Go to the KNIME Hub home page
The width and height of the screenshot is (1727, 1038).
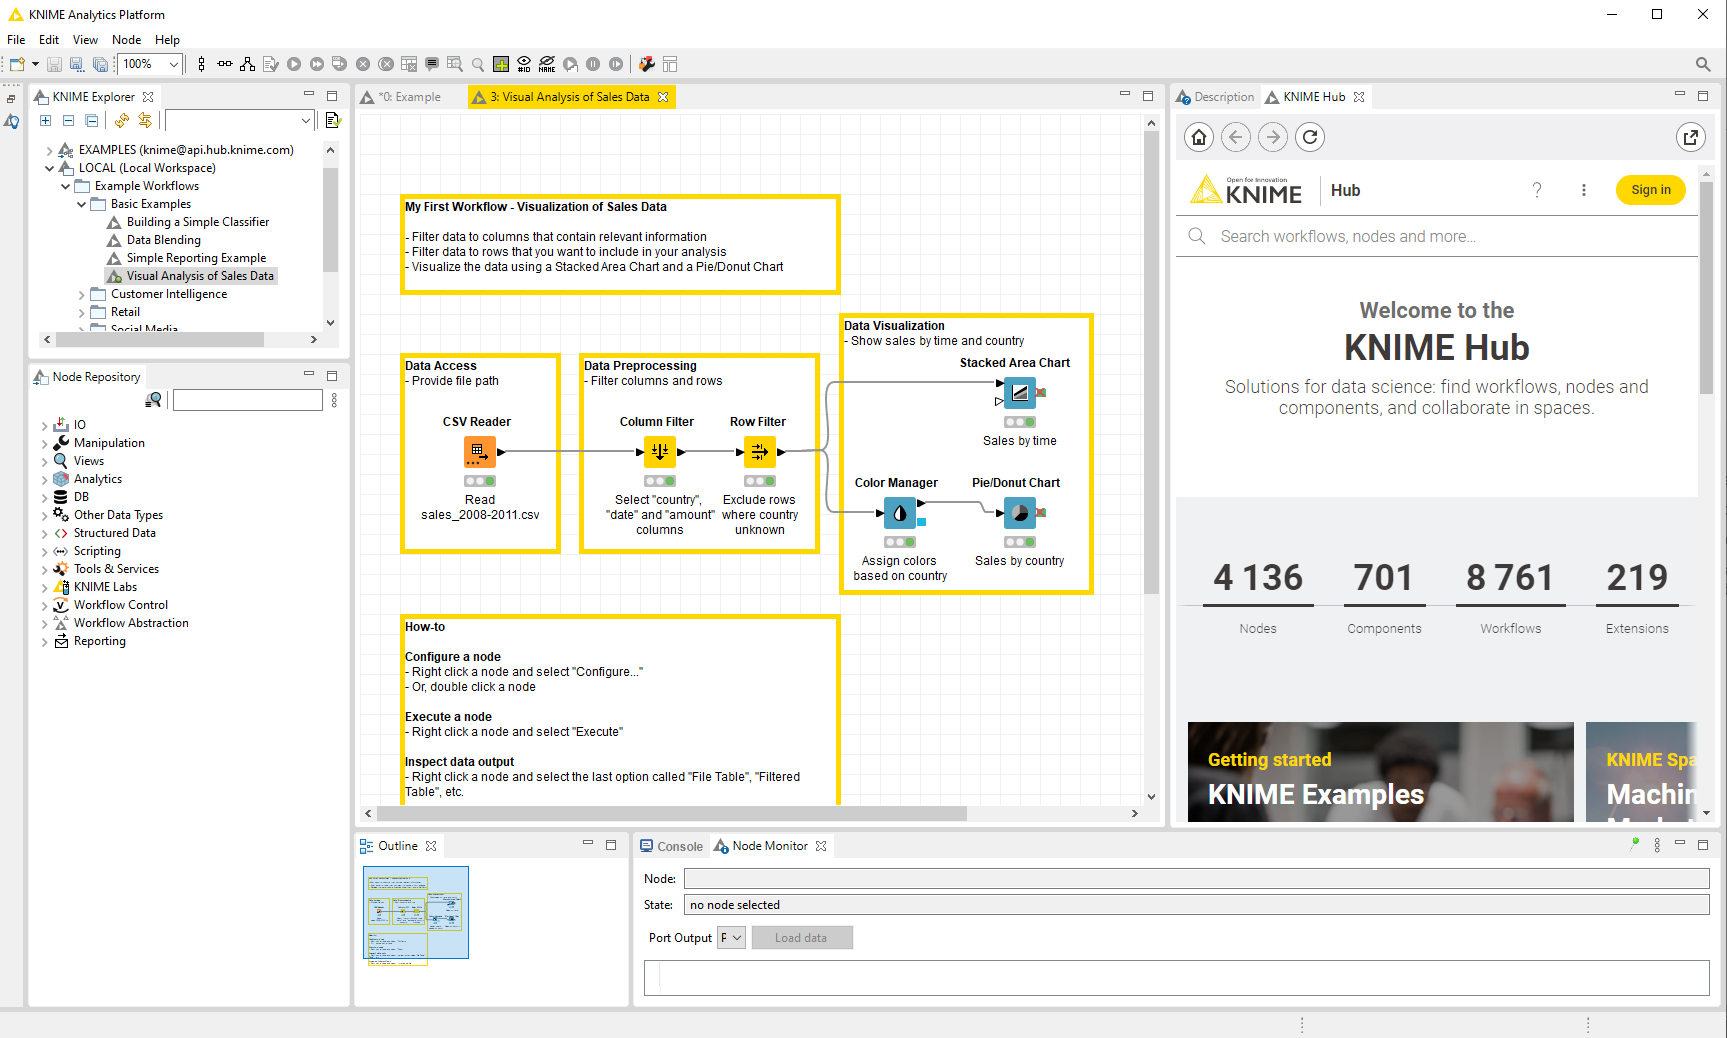[1199, 137]
